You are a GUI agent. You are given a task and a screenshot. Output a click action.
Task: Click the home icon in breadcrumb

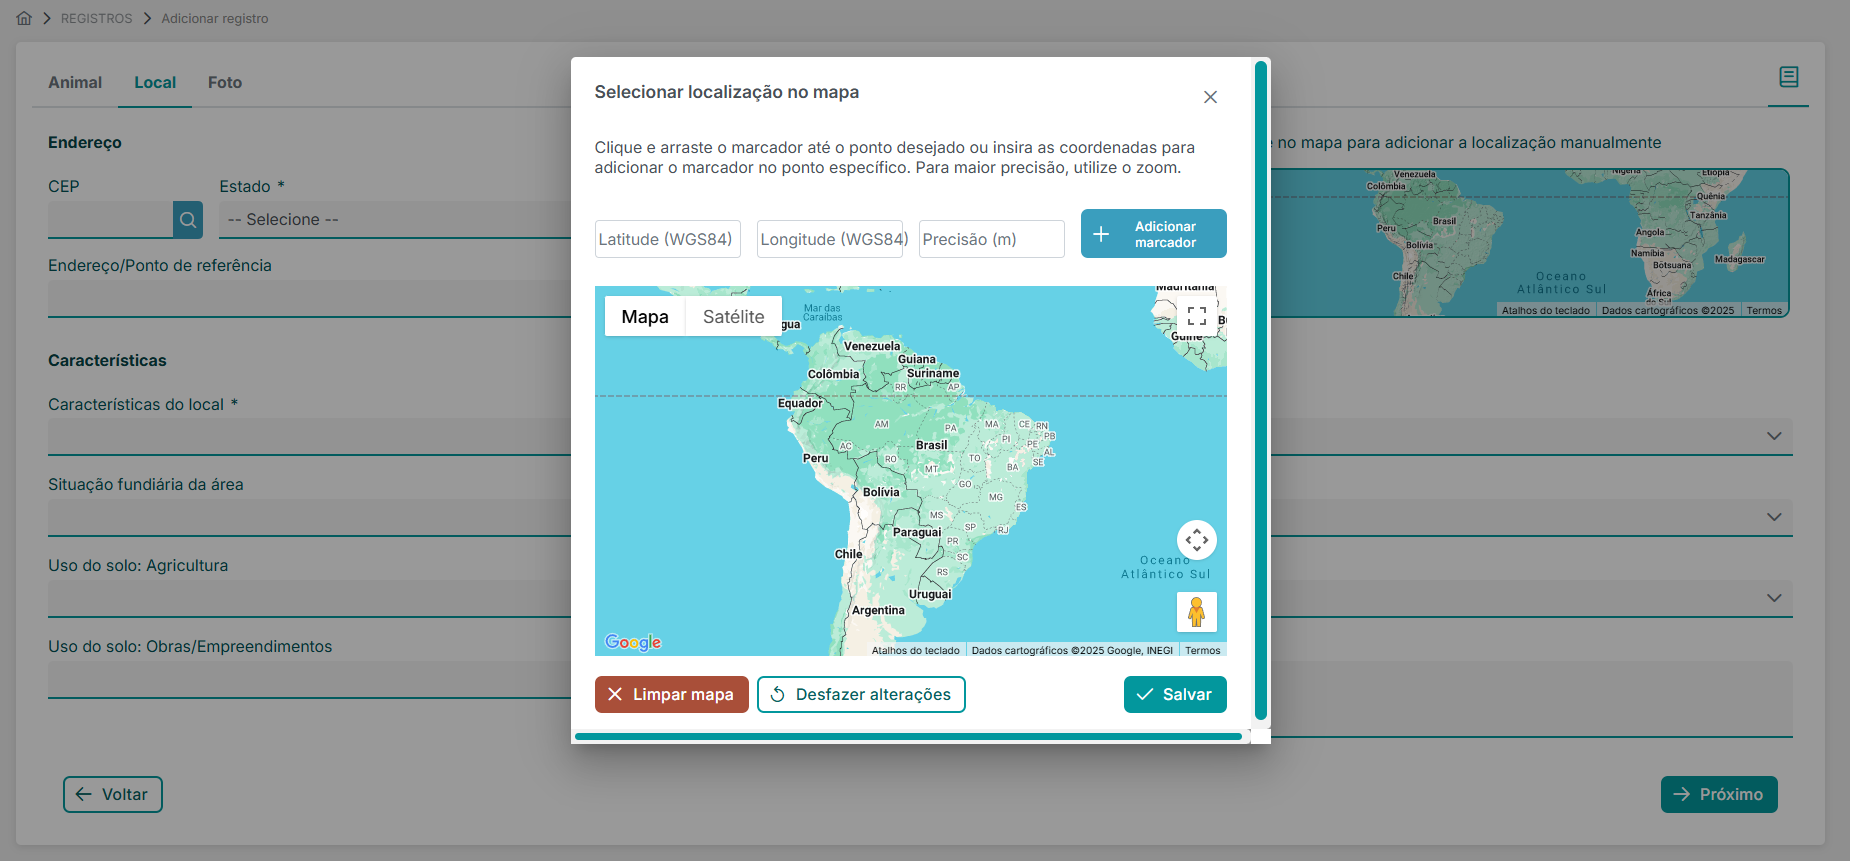pyautogui.click(x=24, y=18)
